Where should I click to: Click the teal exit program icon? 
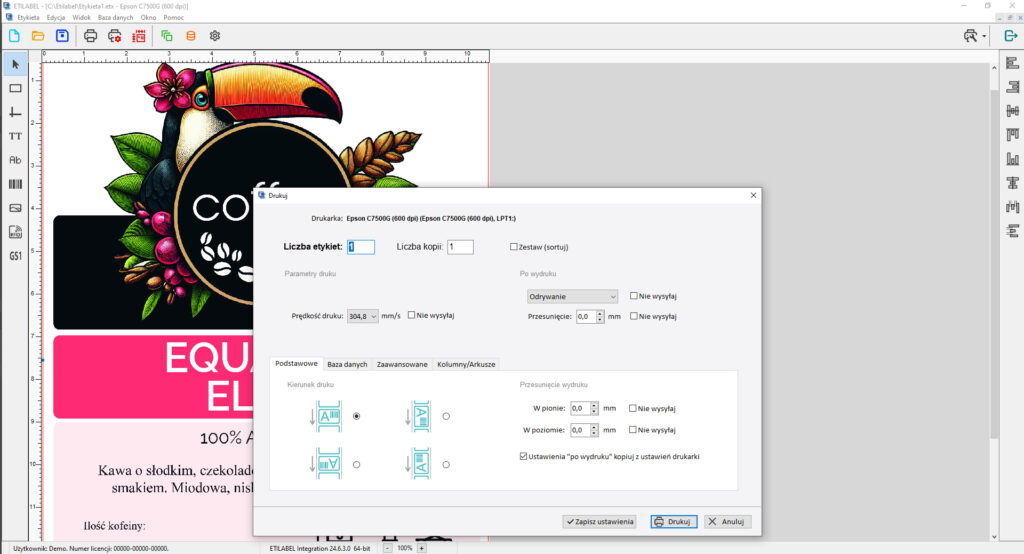(x=1010, y=36)
